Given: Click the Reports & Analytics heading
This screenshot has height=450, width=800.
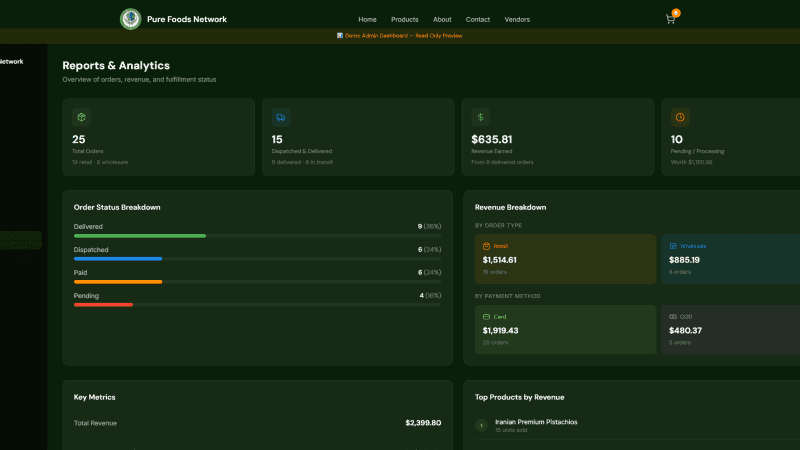Looking at the screenshot, I should tap(116, 65).
